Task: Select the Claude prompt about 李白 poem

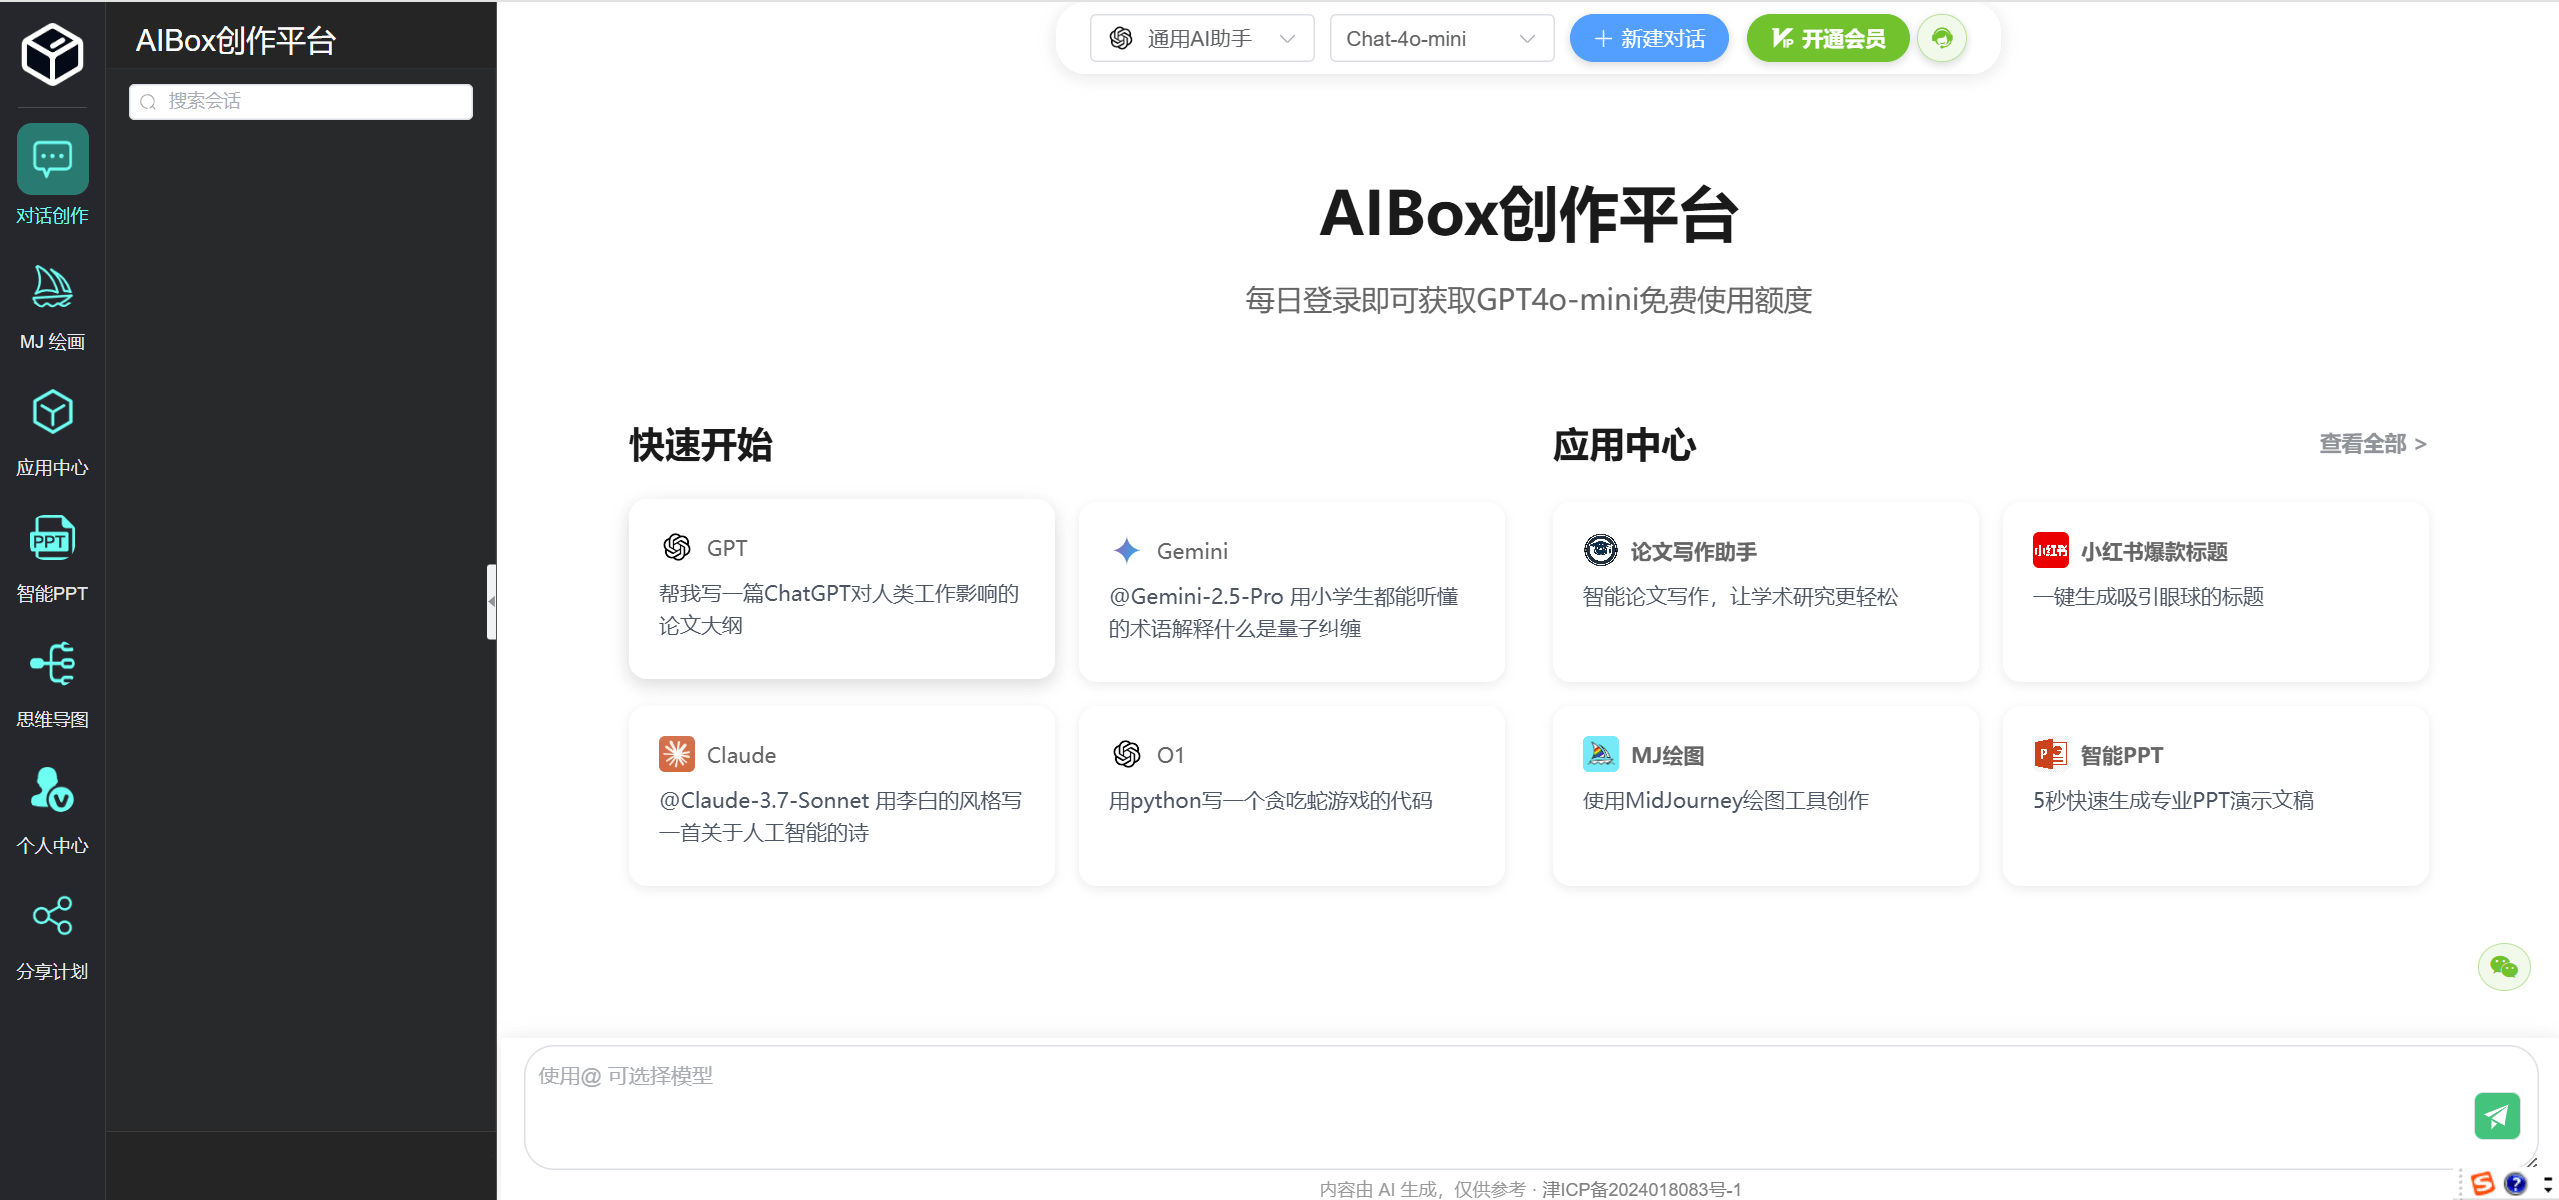Action: (842, 796)
